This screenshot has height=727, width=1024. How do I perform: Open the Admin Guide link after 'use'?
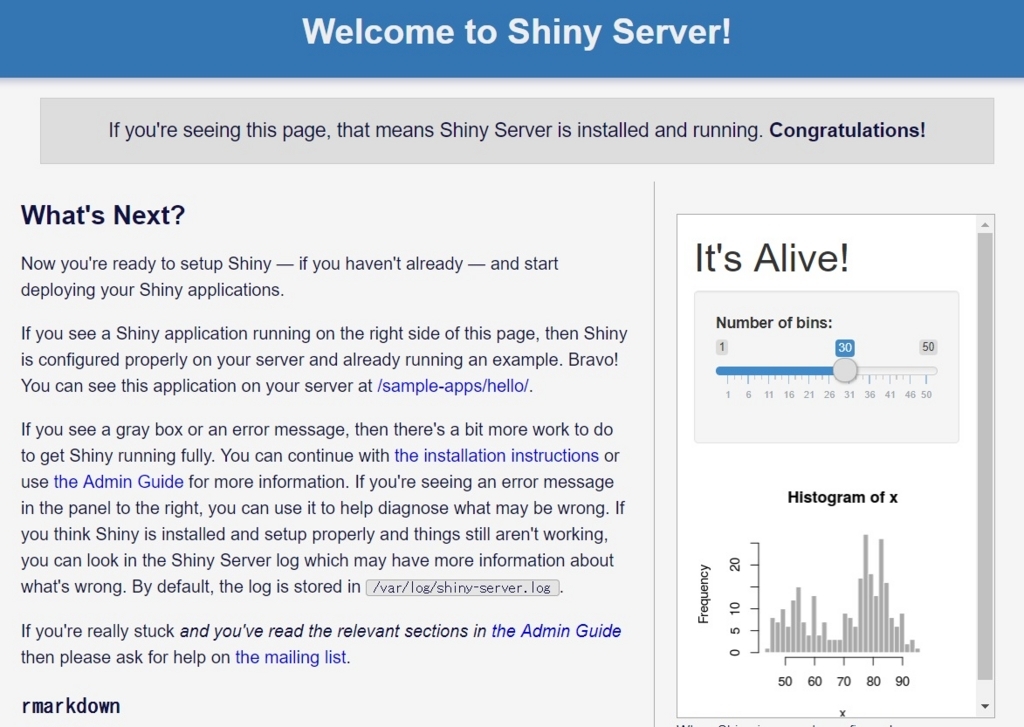point(118,481)
